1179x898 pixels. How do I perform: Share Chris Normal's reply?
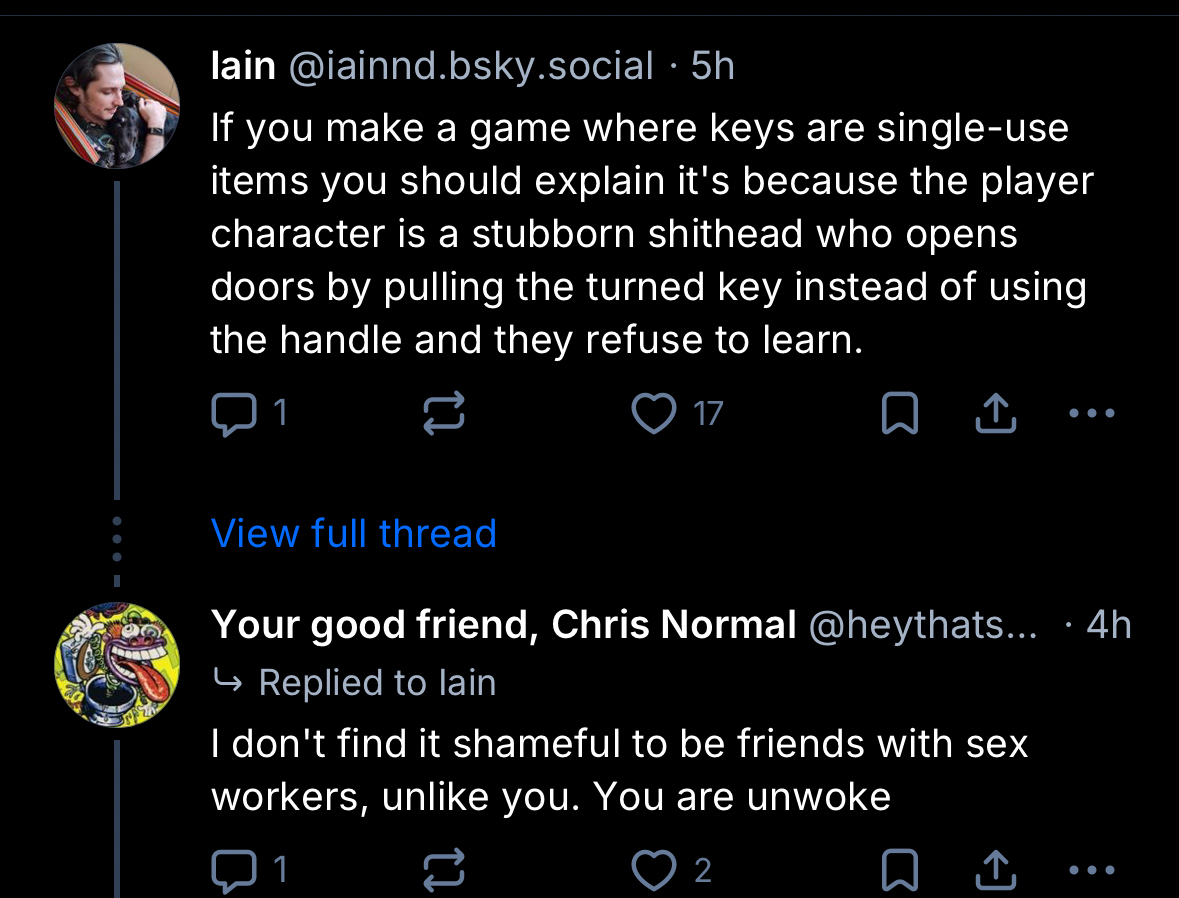[996, 871]
